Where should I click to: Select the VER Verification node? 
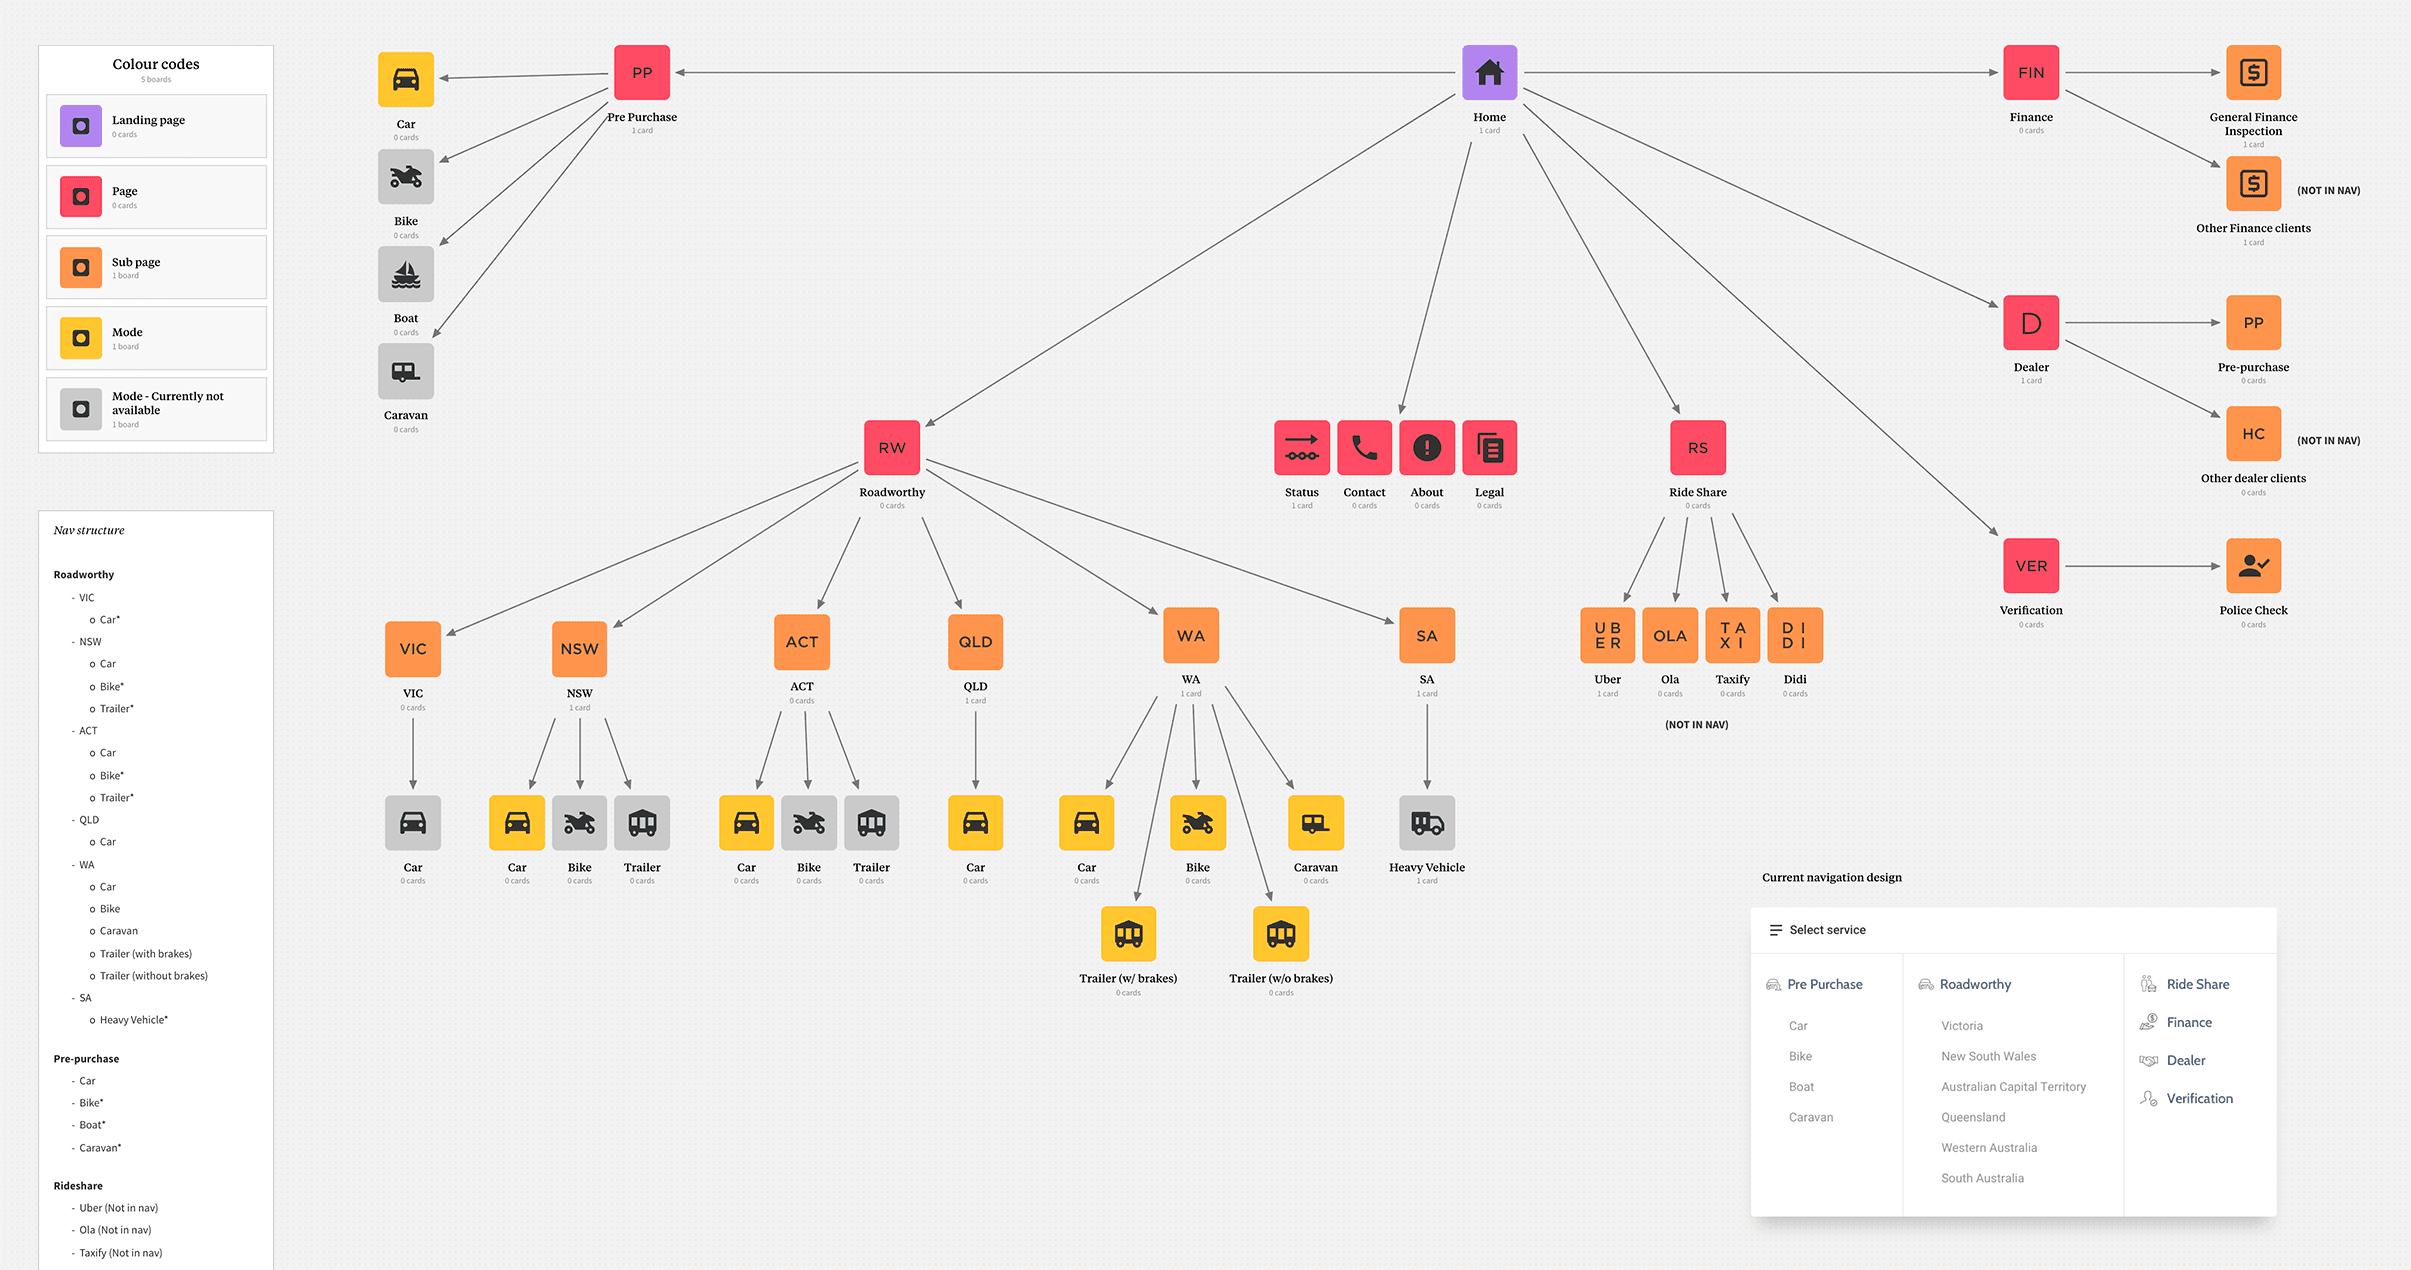click(2031, 564)
